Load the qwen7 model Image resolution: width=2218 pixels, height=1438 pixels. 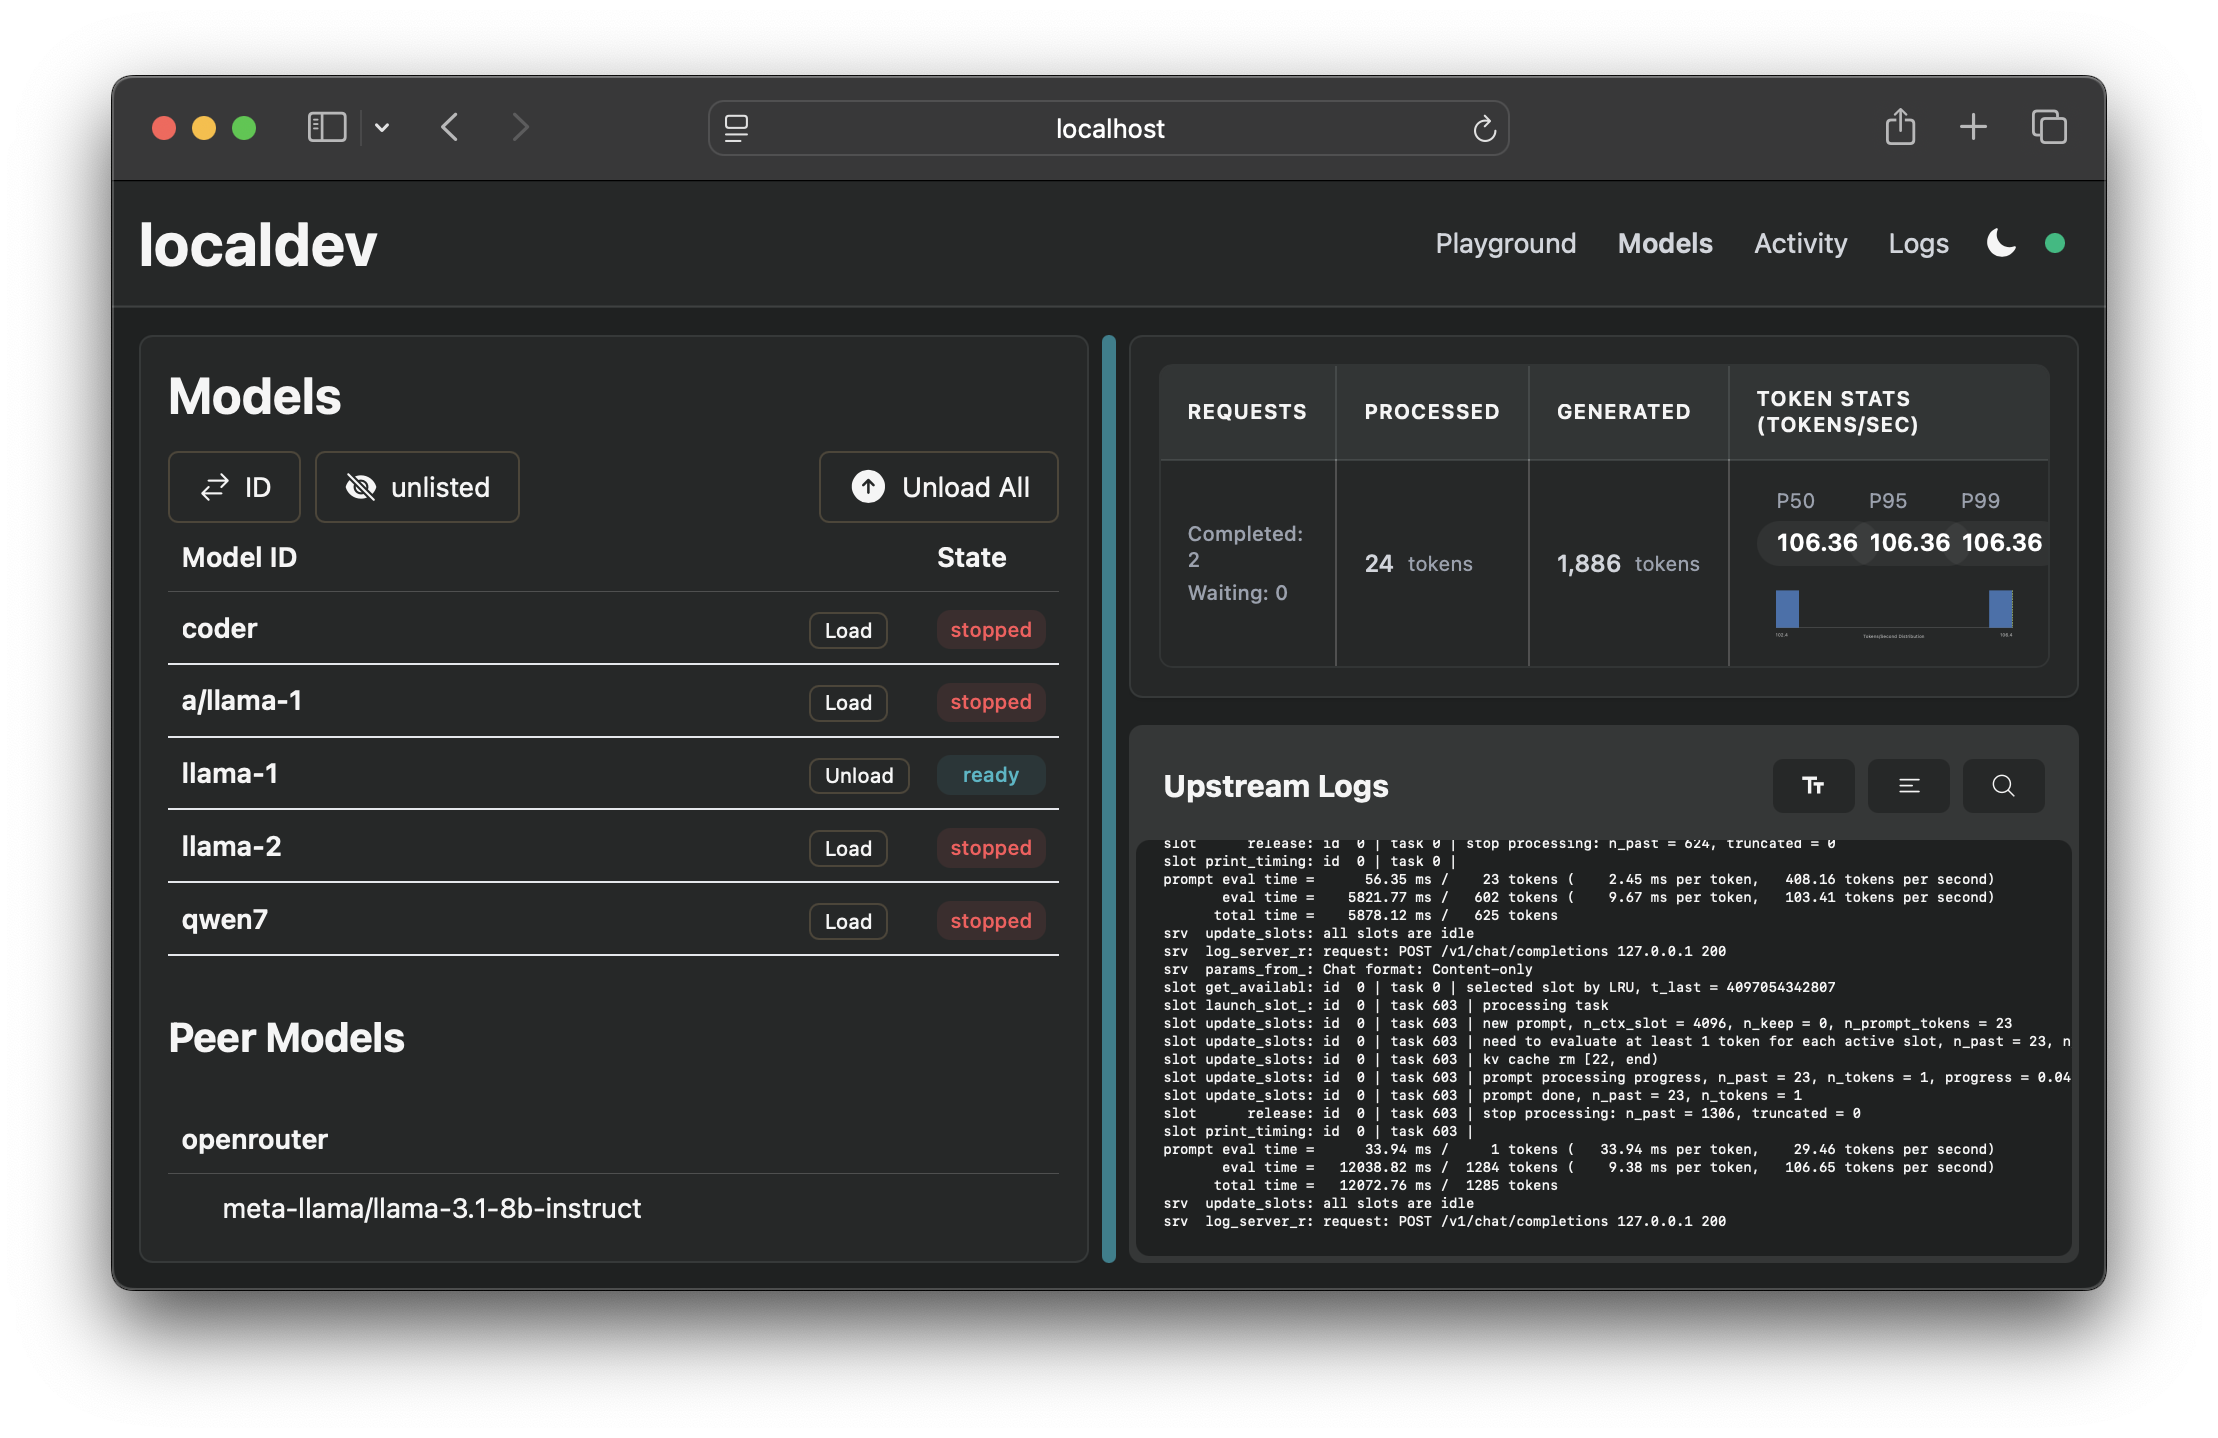point(847,922)
